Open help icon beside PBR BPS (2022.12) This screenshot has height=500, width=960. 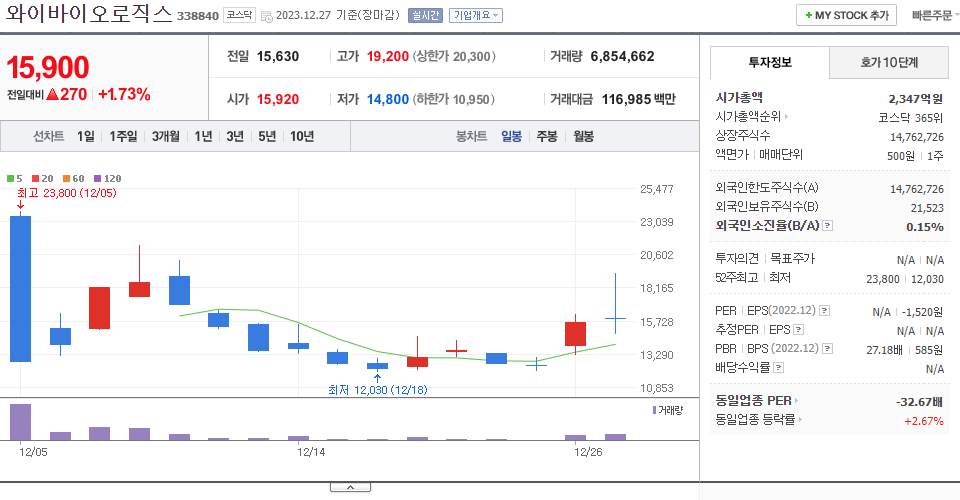coord(827,349)
